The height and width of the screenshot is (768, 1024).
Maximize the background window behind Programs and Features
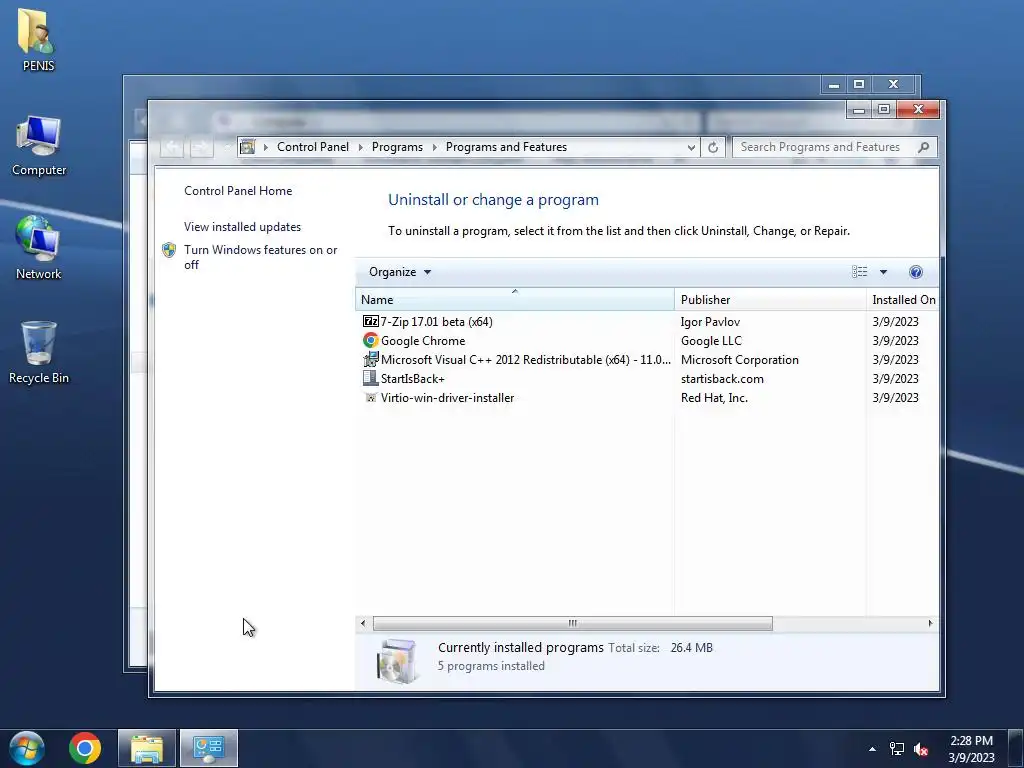coord(859,84)
